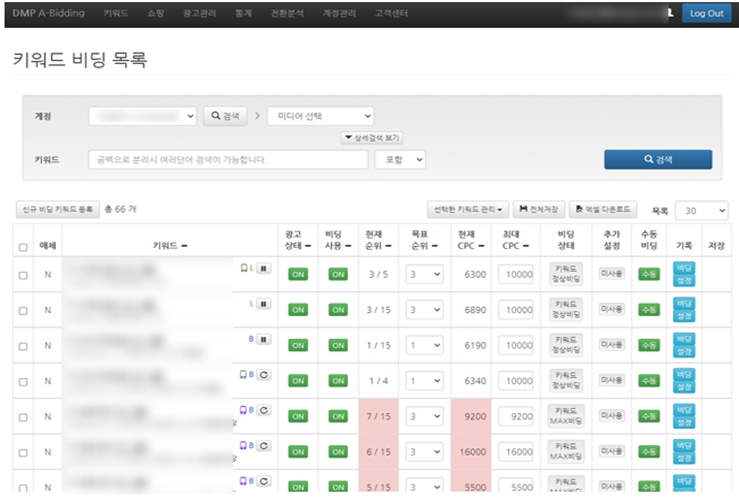Sort by the 최대 CPC column header
Viewport: 739px width, 500px height.
click(516, 239)
